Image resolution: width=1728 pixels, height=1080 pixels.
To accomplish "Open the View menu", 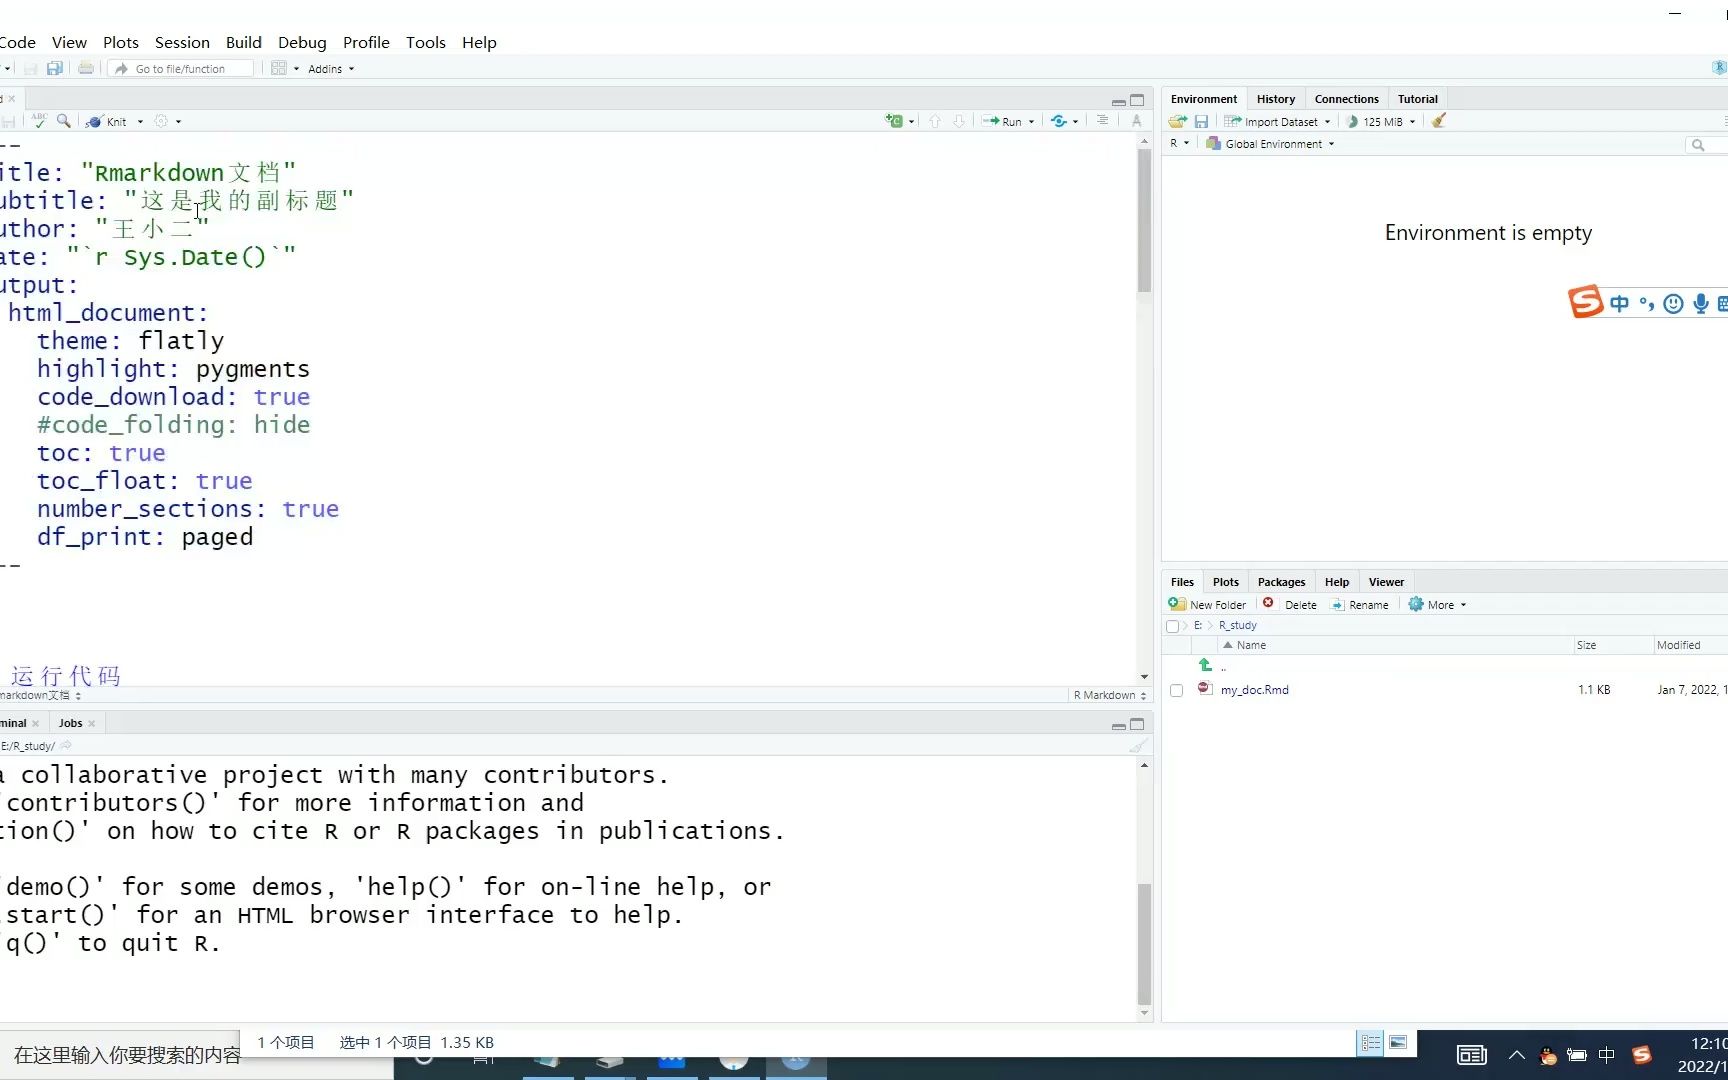I will [69, 42].
